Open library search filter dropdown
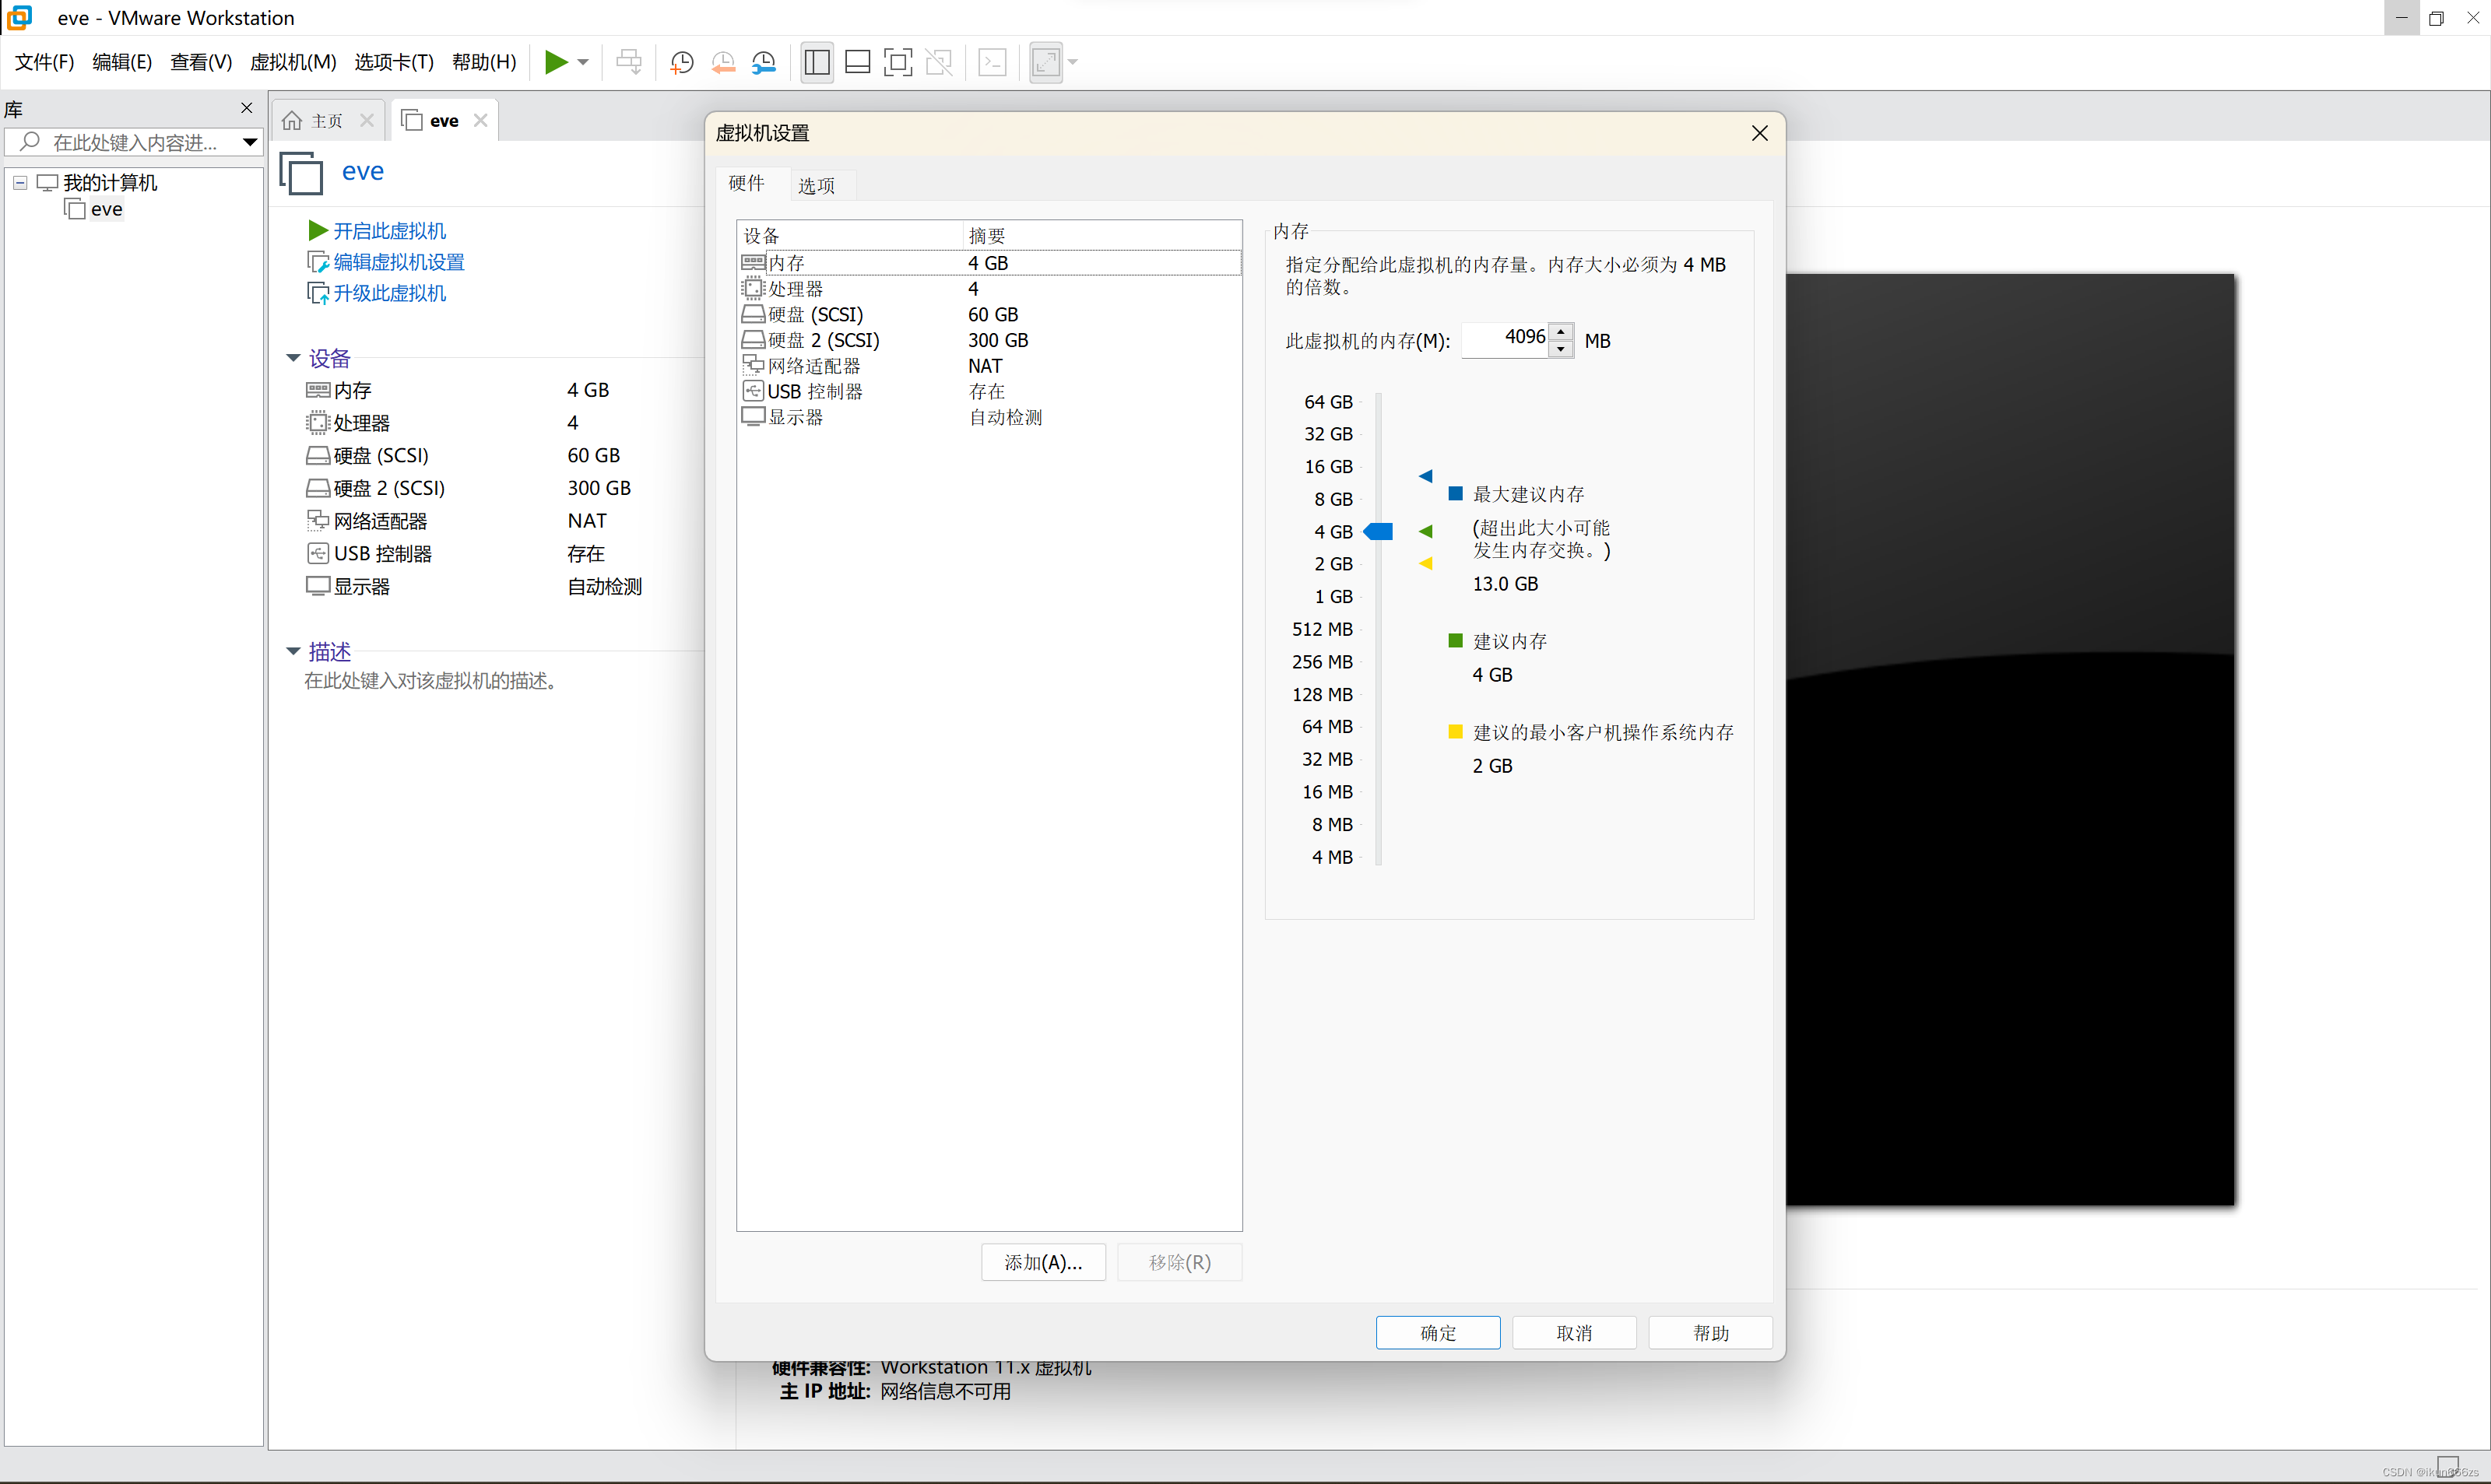This screenshot has height=1484, width=2491. tap(249, 142)
